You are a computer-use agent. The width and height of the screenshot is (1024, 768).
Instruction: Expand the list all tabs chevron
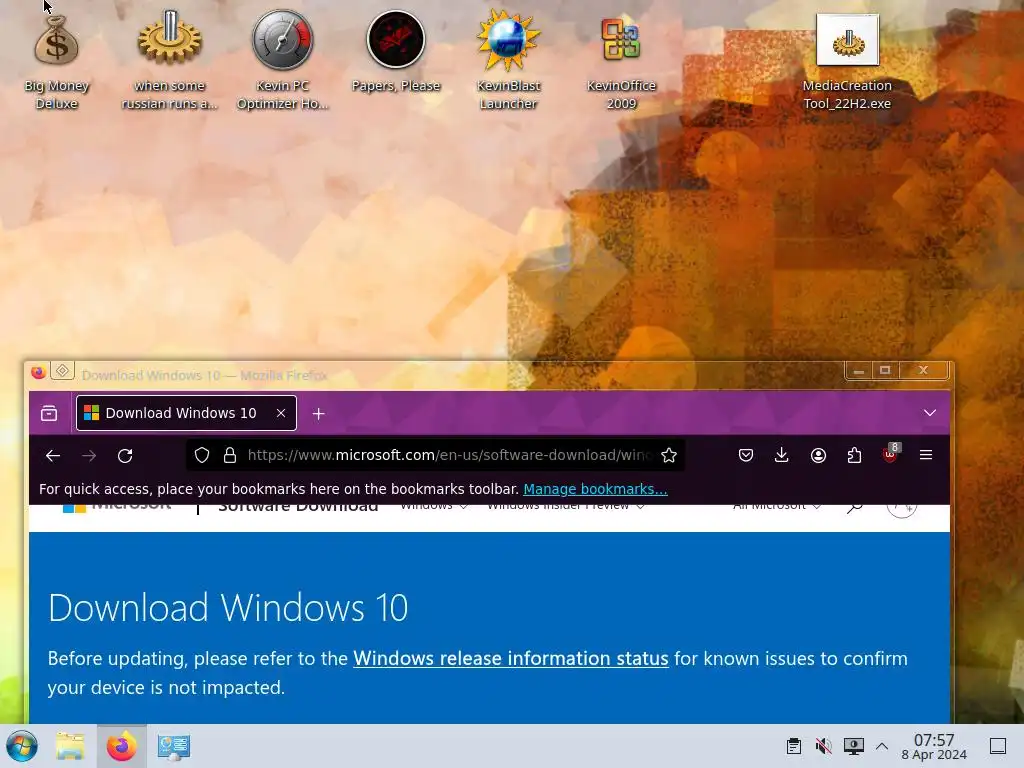(930, 413)
